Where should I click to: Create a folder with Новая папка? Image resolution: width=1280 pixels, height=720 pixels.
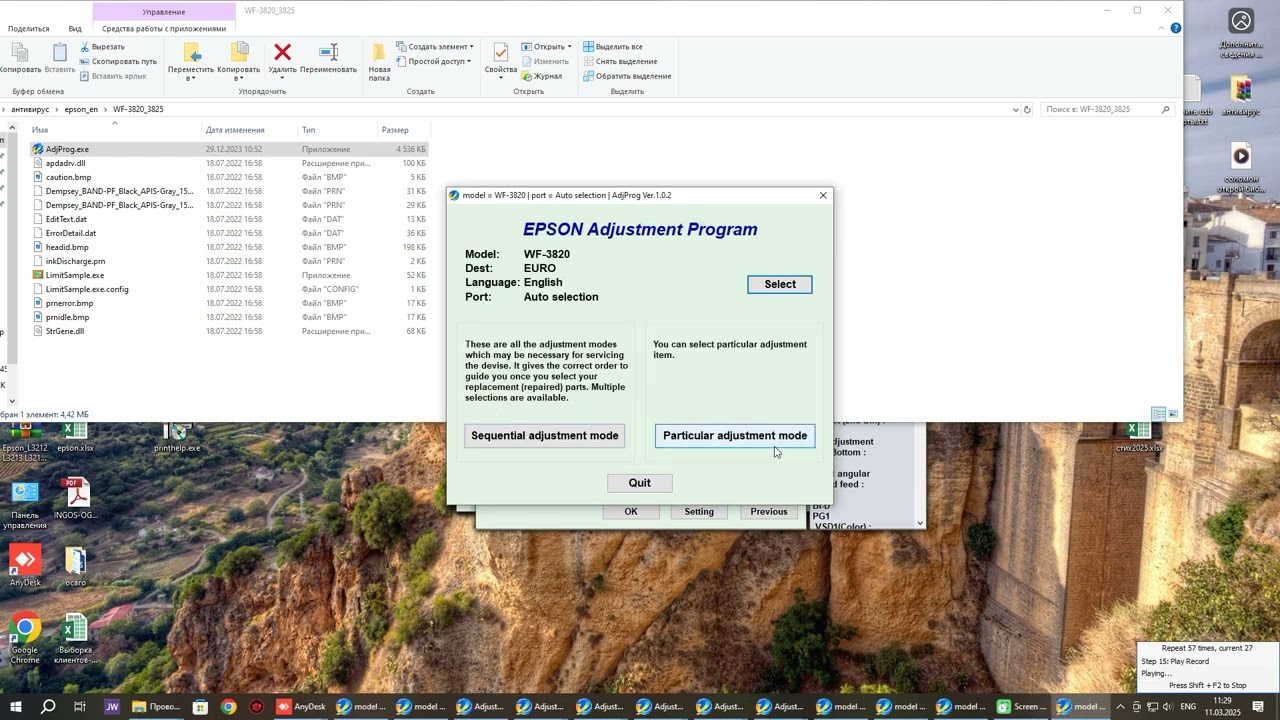(x=379, y=62)
